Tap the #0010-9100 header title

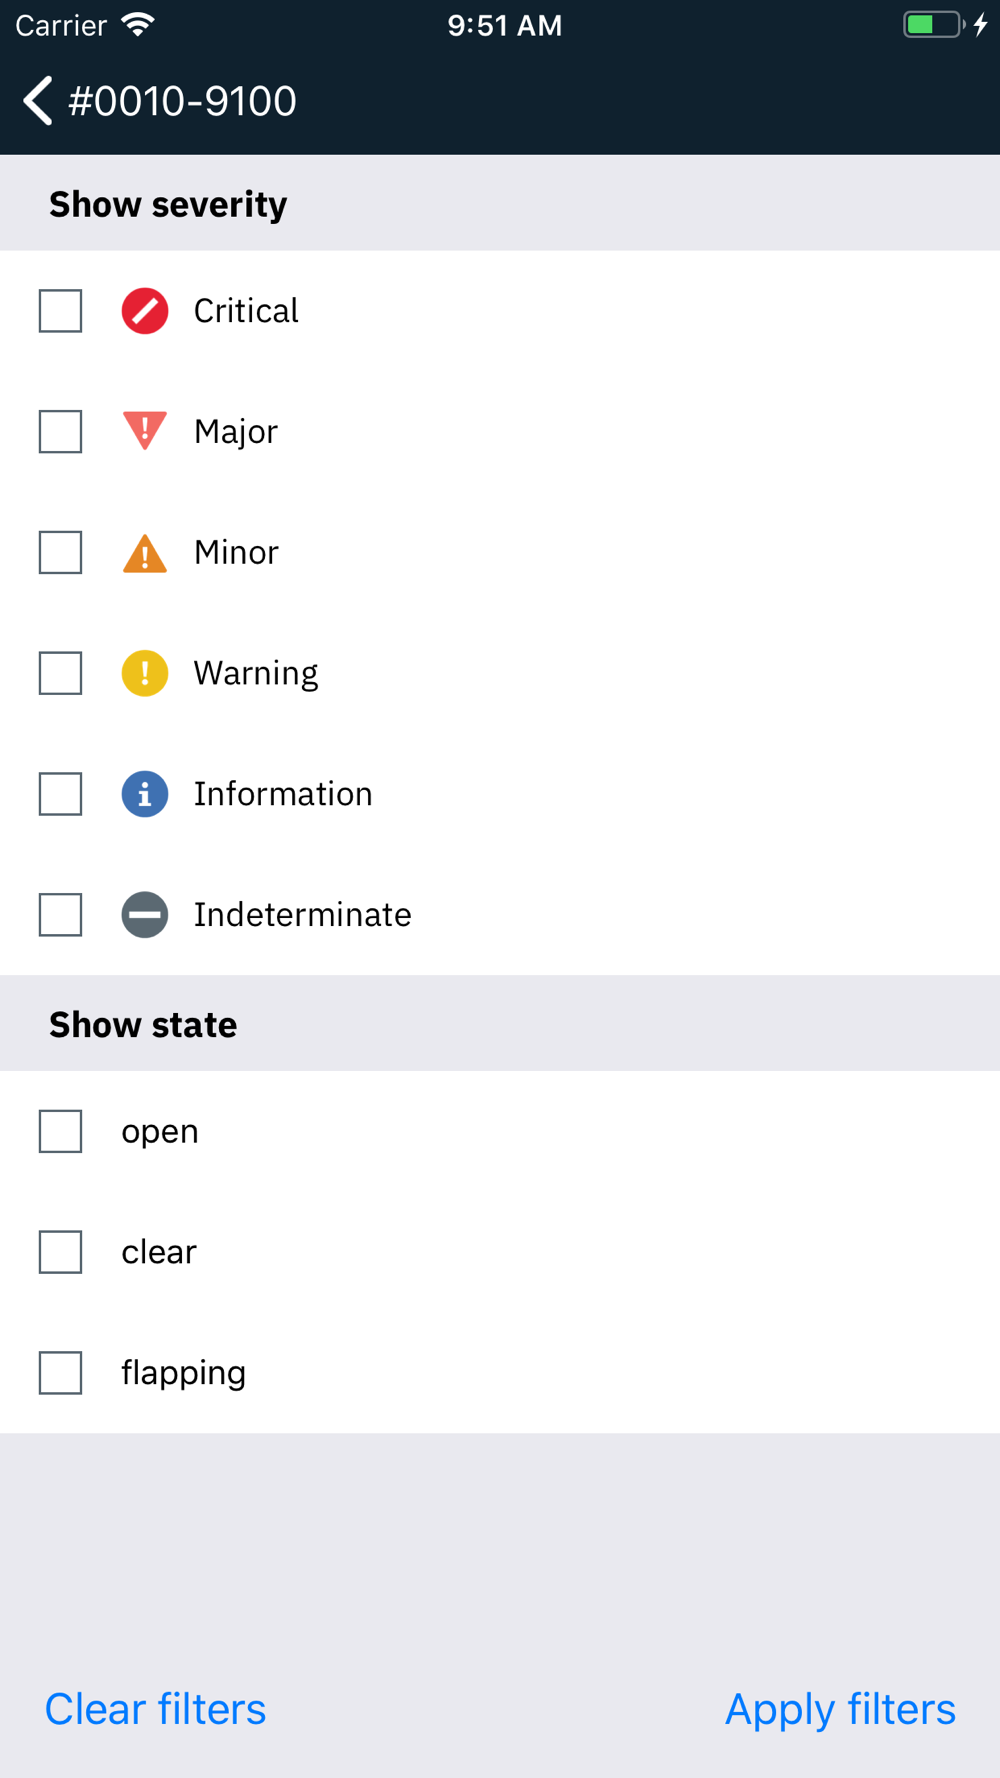(182, 101)
